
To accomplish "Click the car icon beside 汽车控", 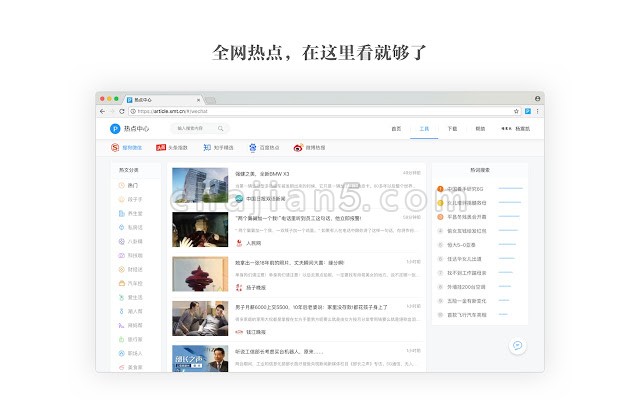I will click(x=121, y=283).
